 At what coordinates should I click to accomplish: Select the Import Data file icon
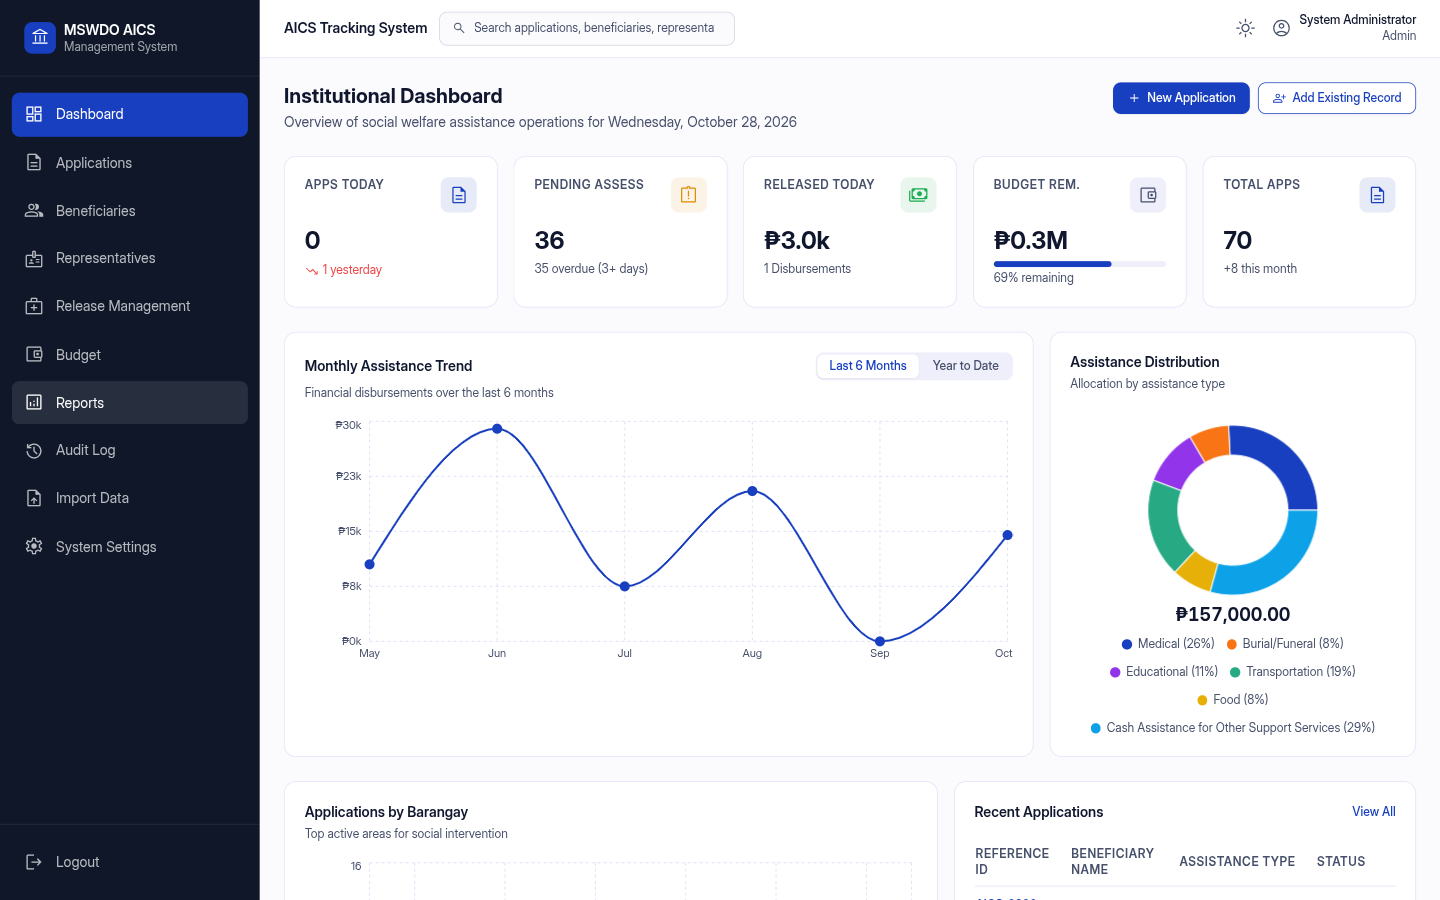click(34, 498)
